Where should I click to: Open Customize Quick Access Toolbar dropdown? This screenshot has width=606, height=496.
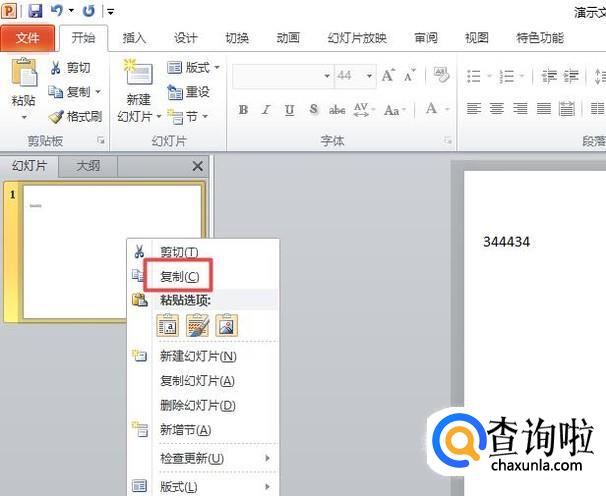111,12
